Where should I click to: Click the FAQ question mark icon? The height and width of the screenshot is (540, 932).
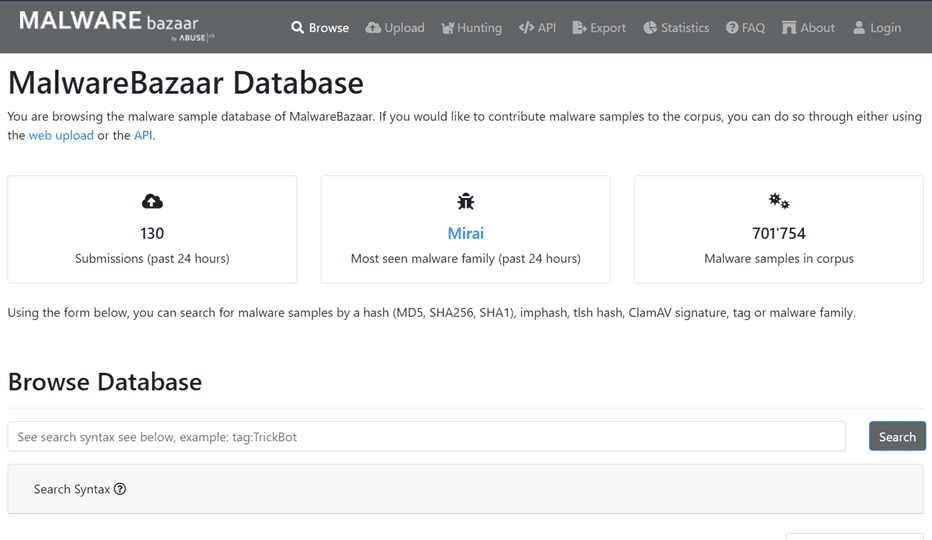coord(732,28)
